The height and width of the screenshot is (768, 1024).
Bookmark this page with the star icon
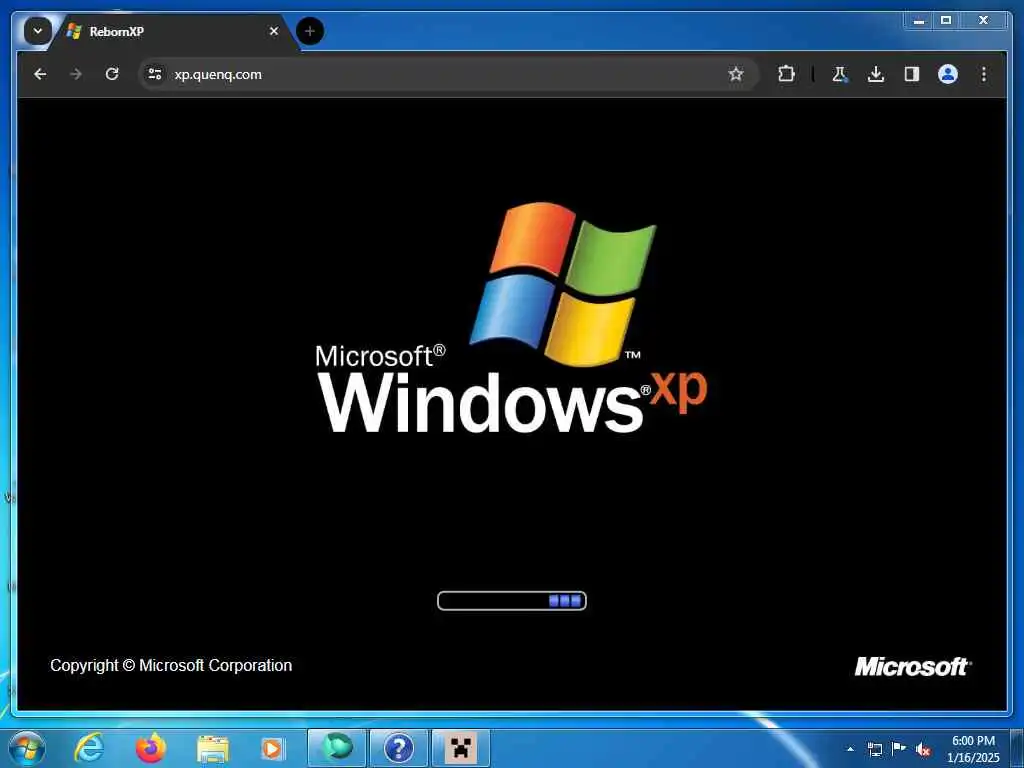736,74
